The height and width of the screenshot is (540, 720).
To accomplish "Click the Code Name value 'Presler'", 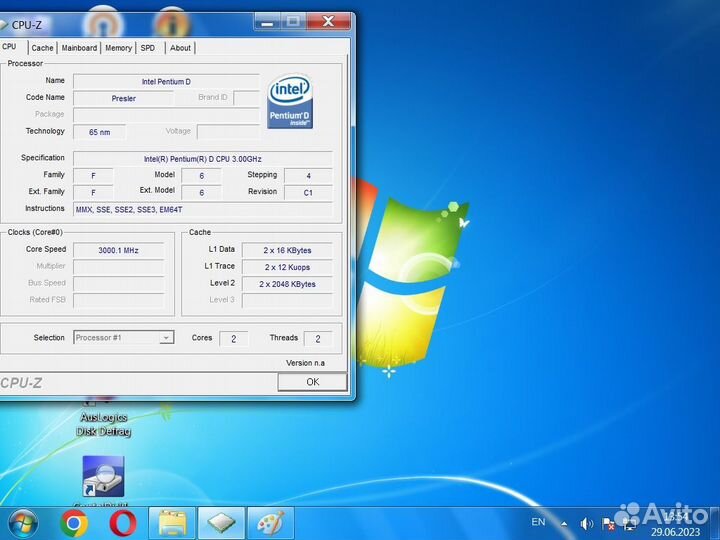I will [124, 98].
